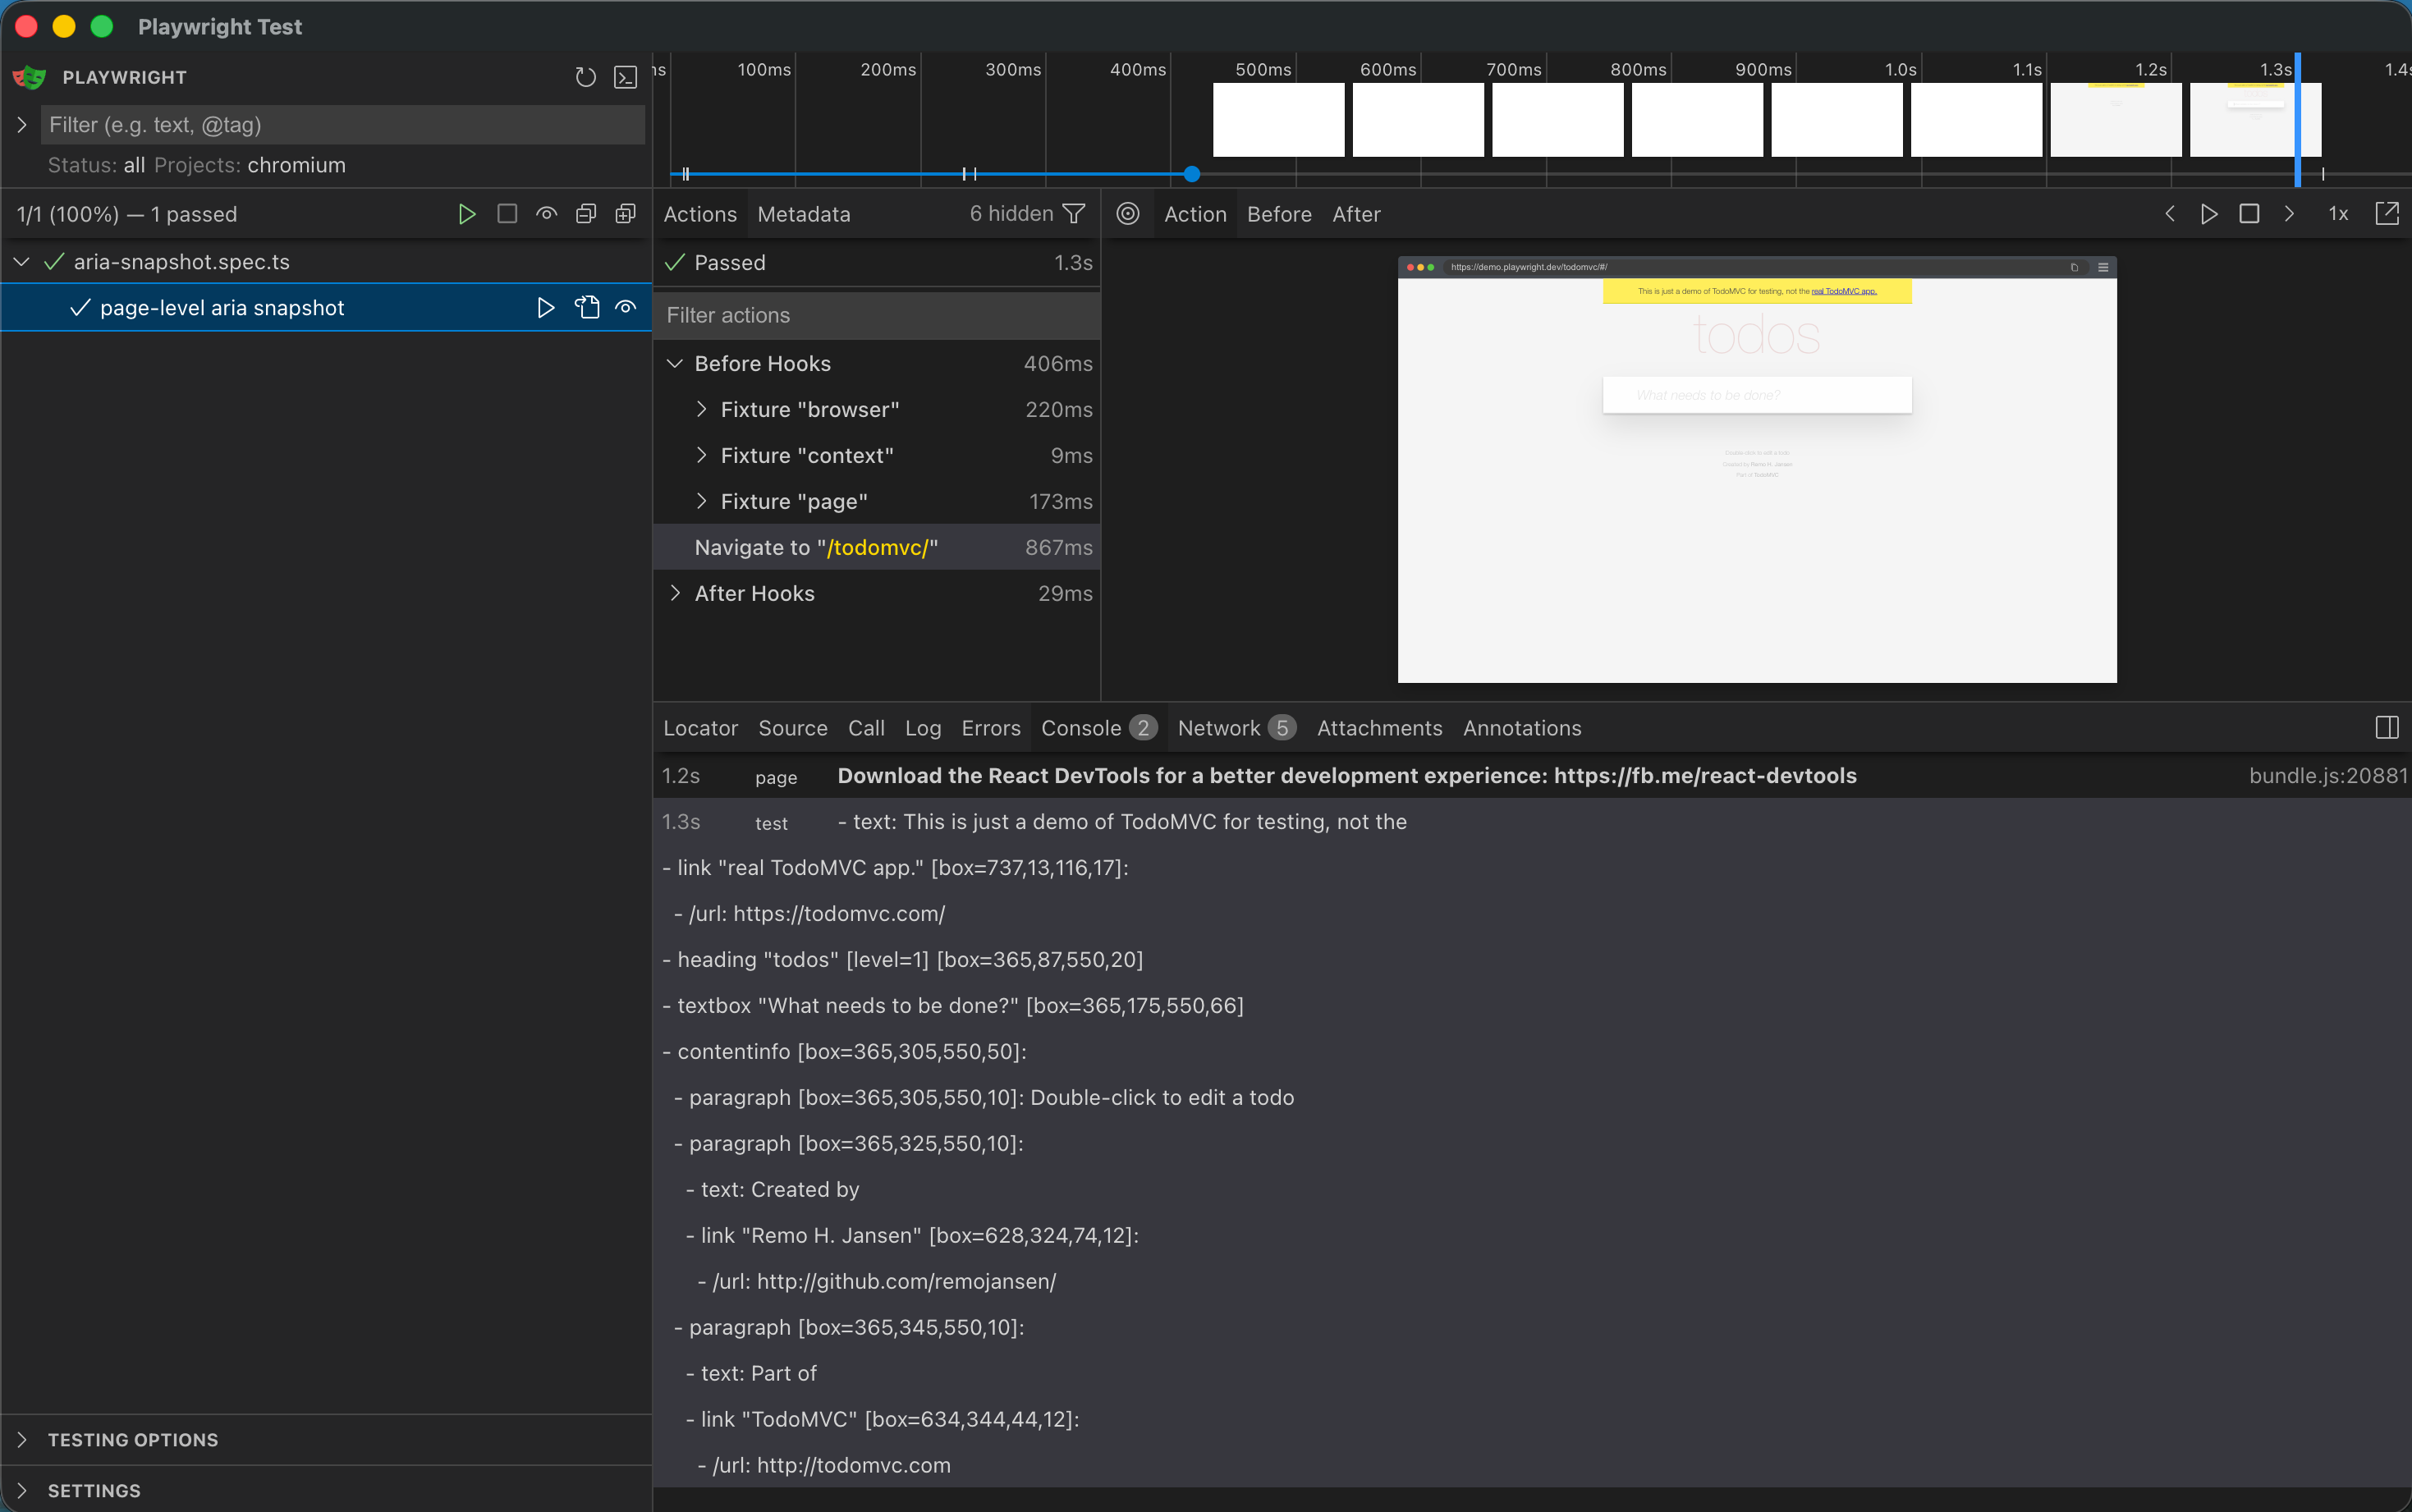
Task: Toggle the sidebar layout icon in bottom panel
Action: point(2387,728)
